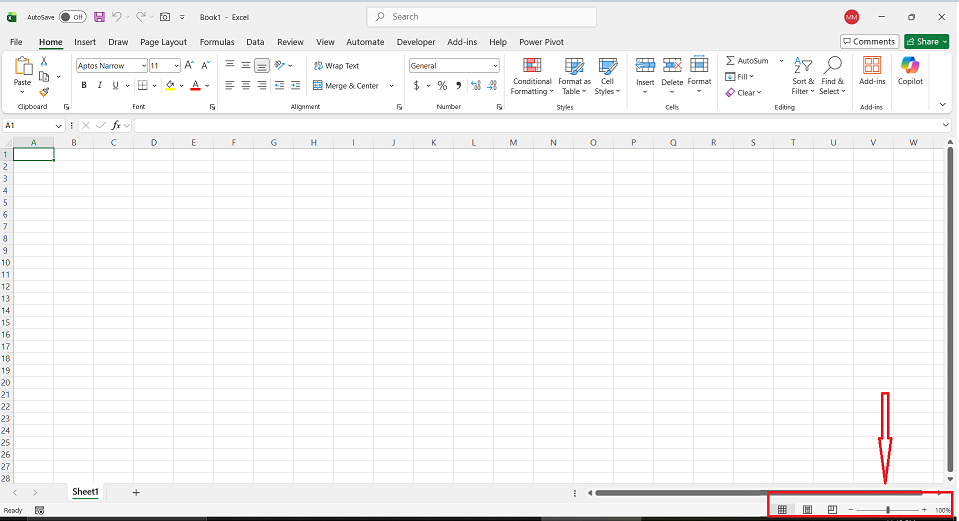Apply accounting dollar format
959x521 pixels.
417,86
